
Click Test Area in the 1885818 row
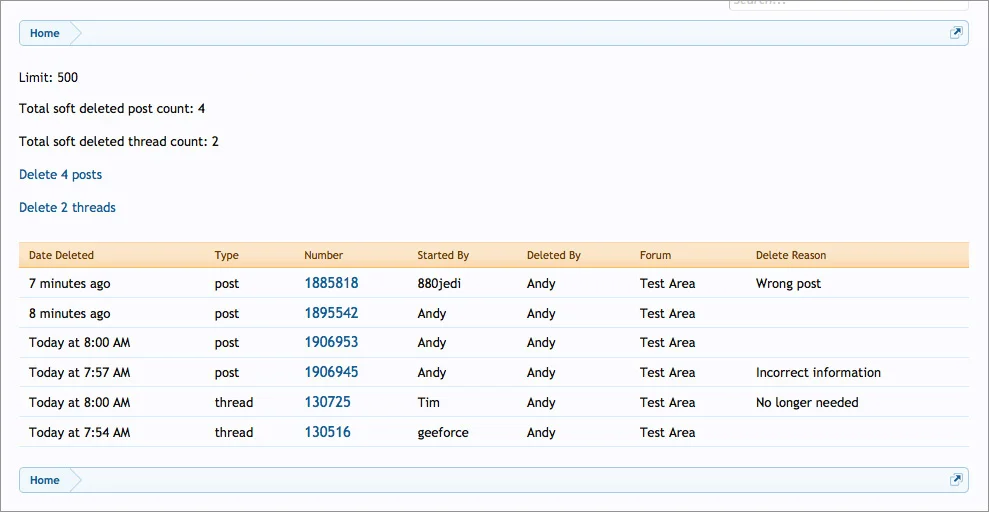pyautogui.click(x=667, y=284)
